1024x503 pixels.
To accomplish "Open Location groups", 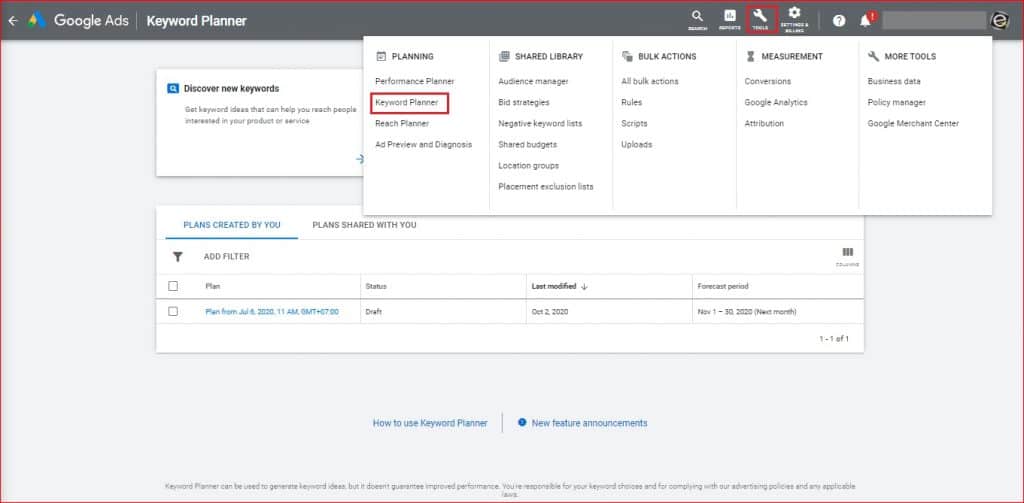I will point(528,165).
